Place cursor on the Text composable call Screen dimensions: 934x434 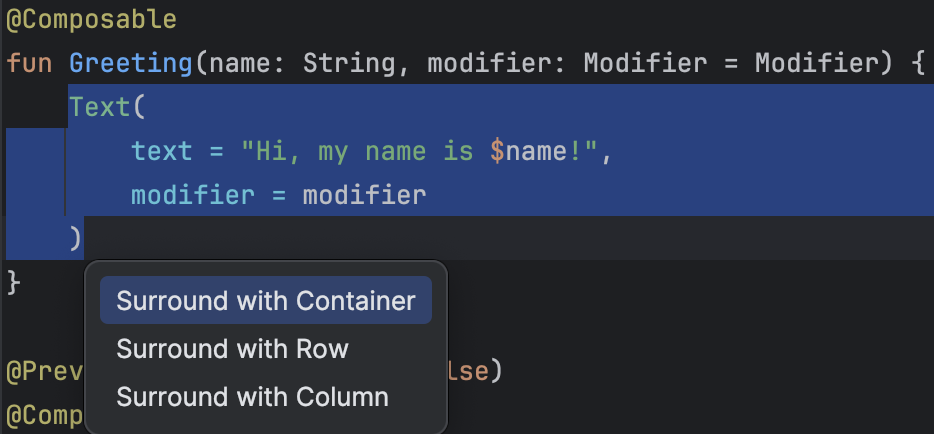(x=100, y=107)
